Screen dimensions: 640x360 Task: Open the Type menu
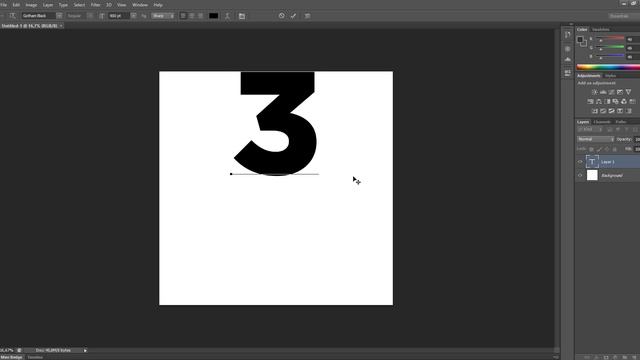point(63,5)
